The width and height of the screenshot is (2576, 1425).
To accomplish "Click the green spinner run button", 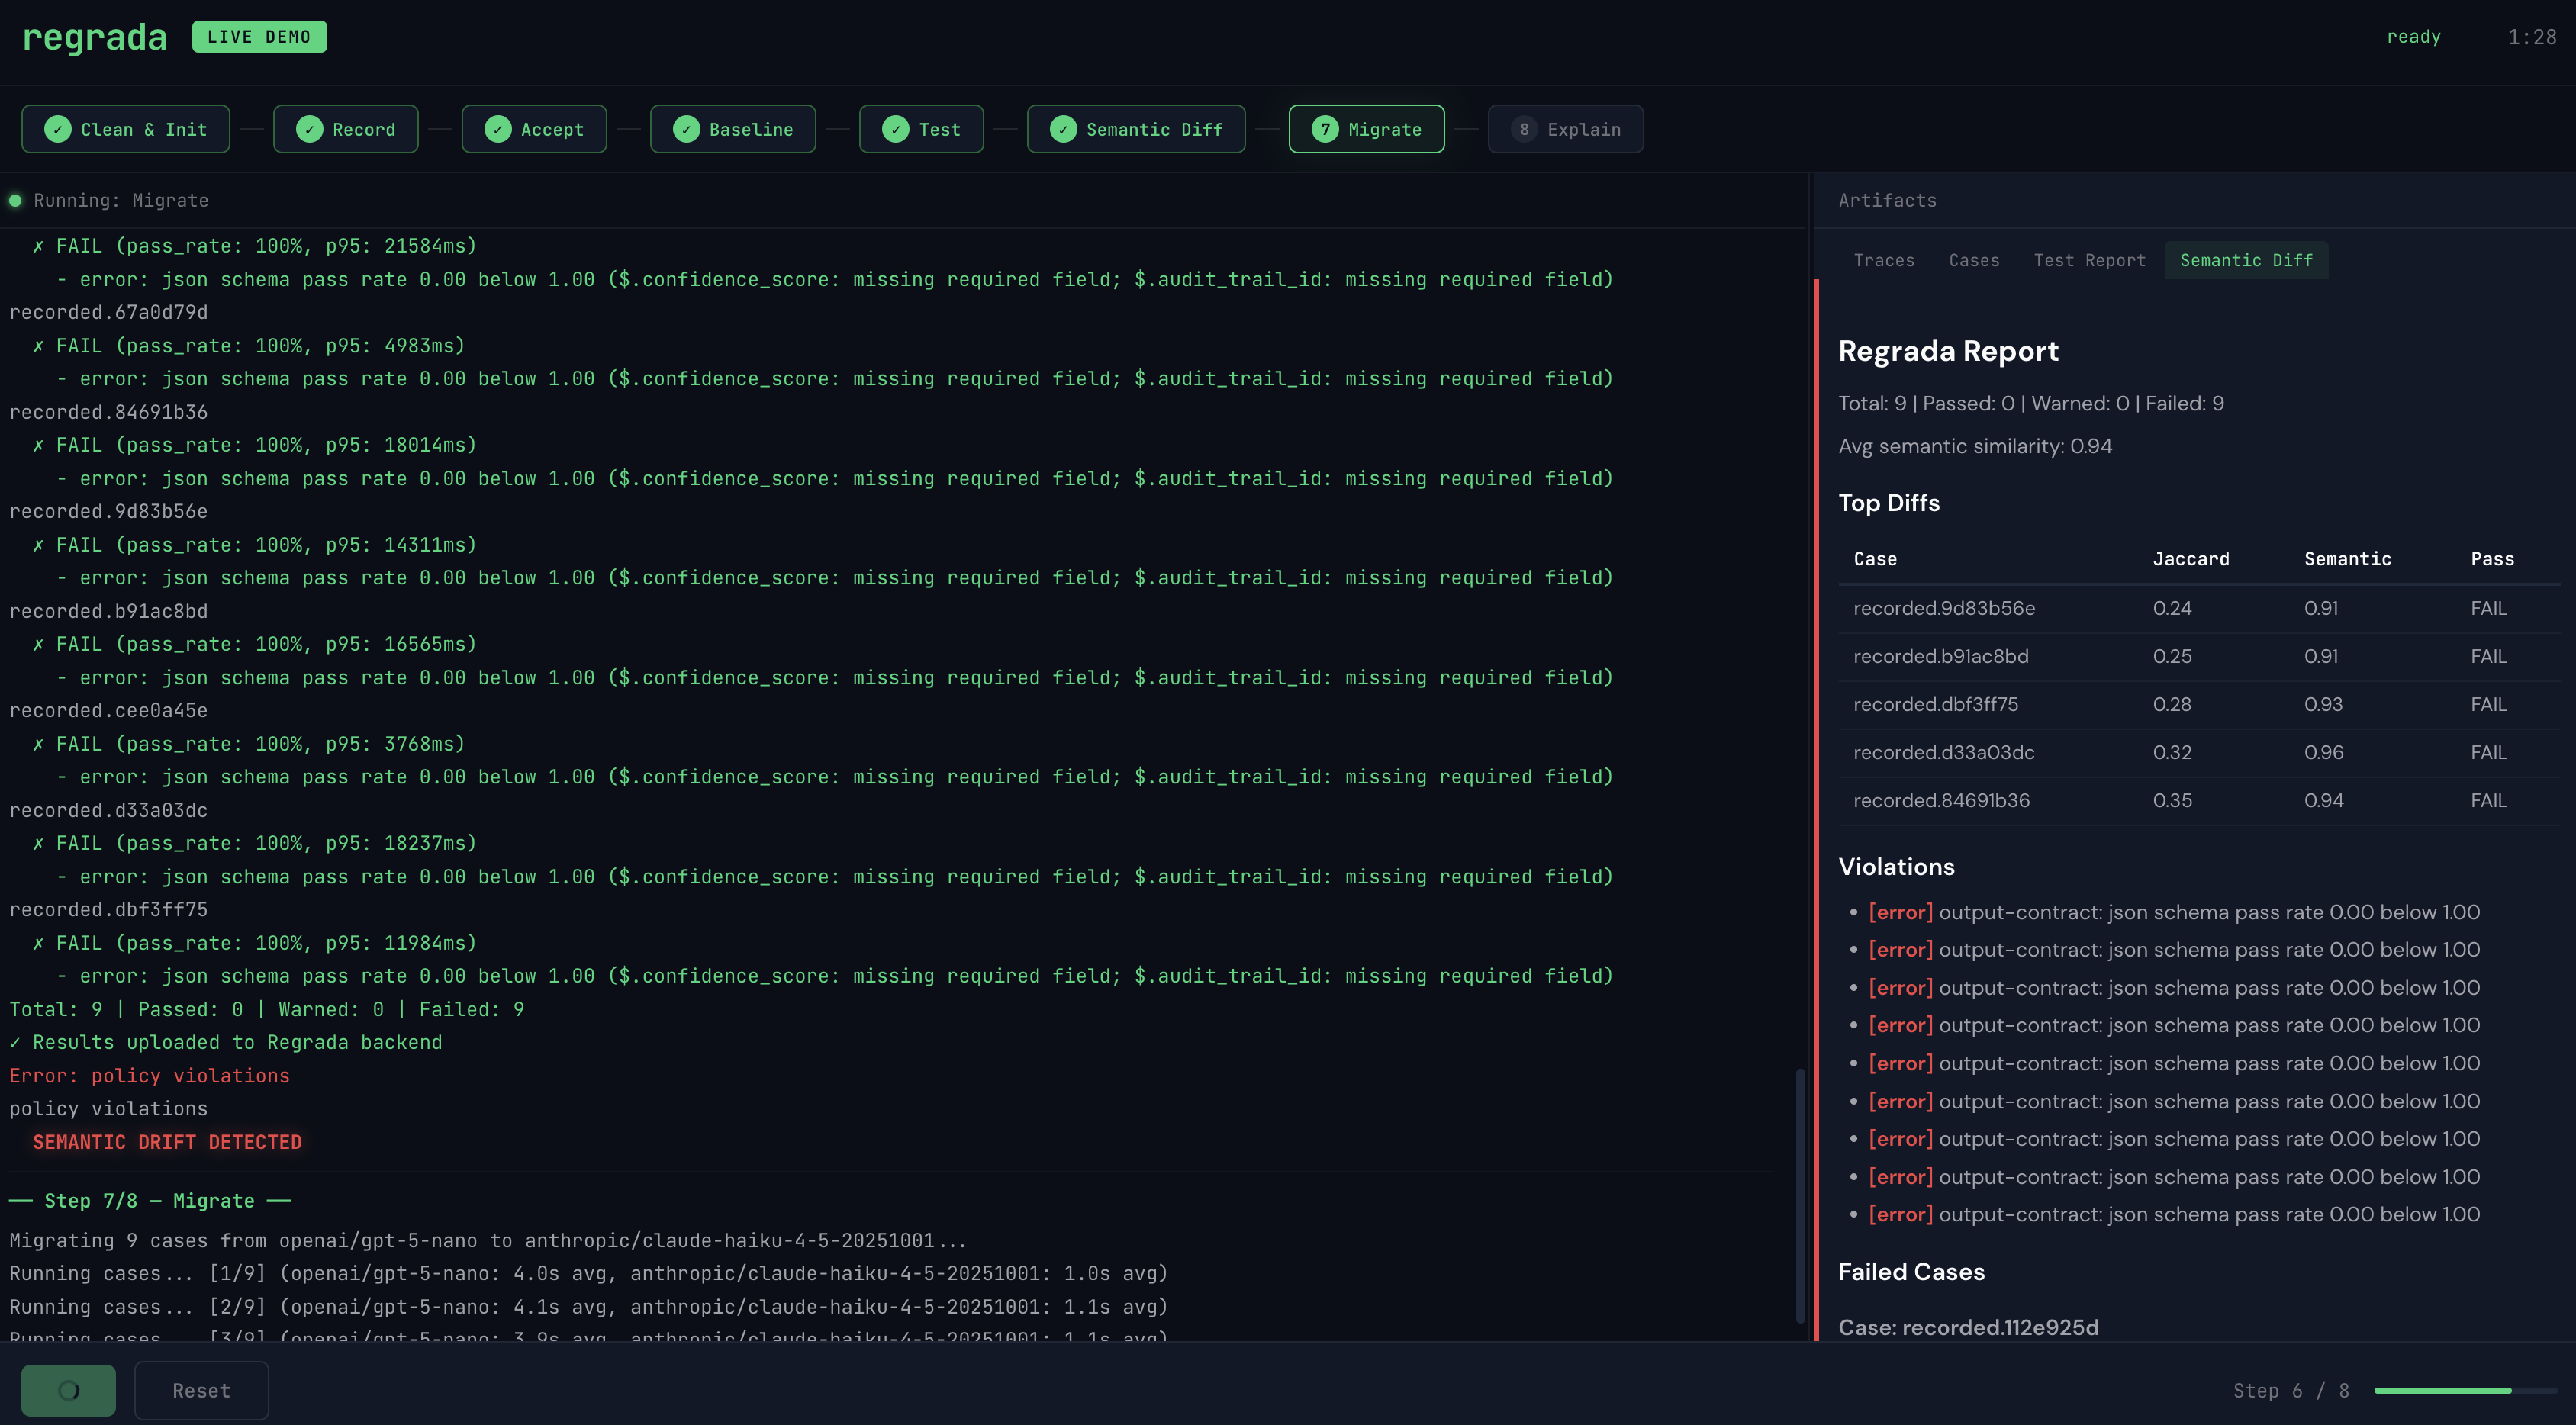I will tap(68, 1390).
